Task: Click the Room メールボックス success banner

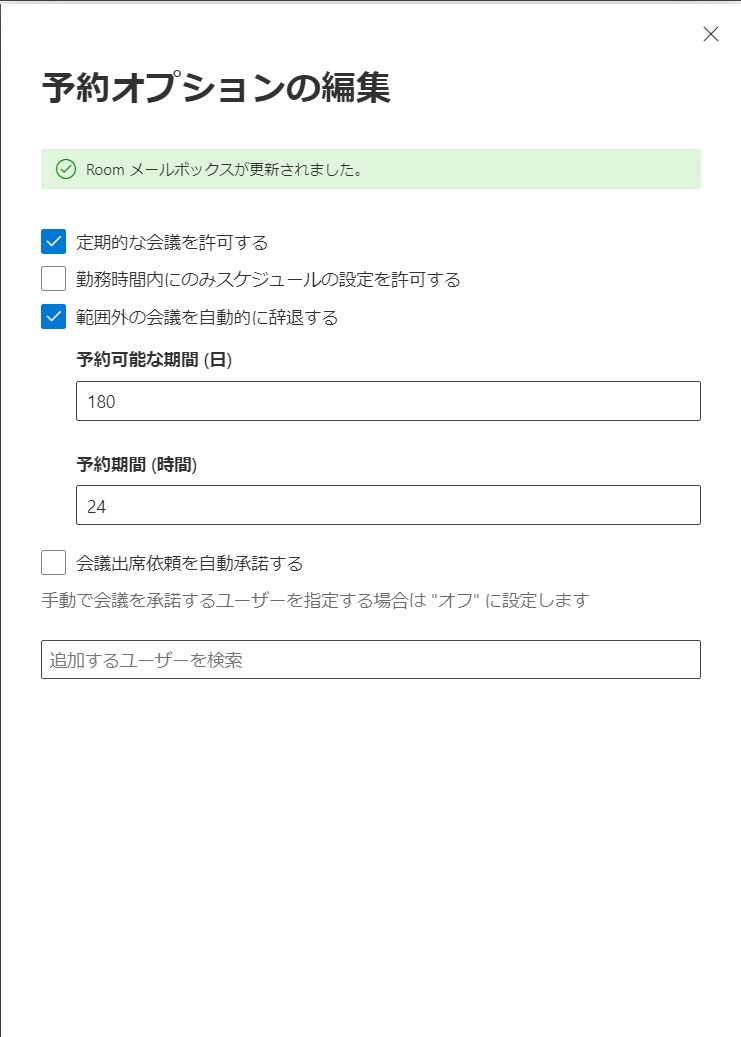Action: click(370, 170)
